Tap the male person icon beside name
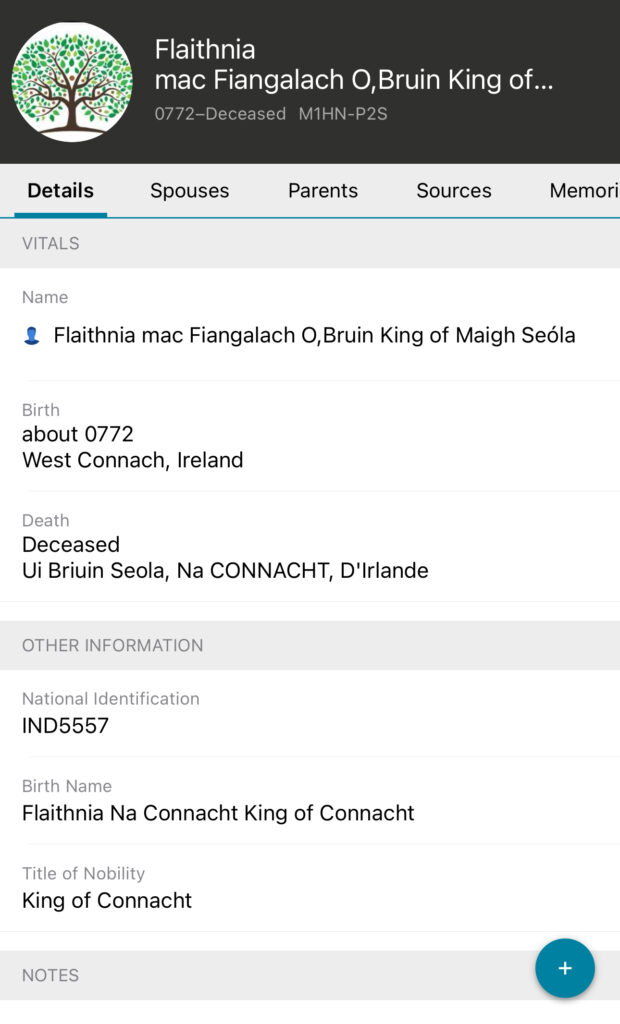This screenshot has width=620, height=1024. [x=31, y=336]
